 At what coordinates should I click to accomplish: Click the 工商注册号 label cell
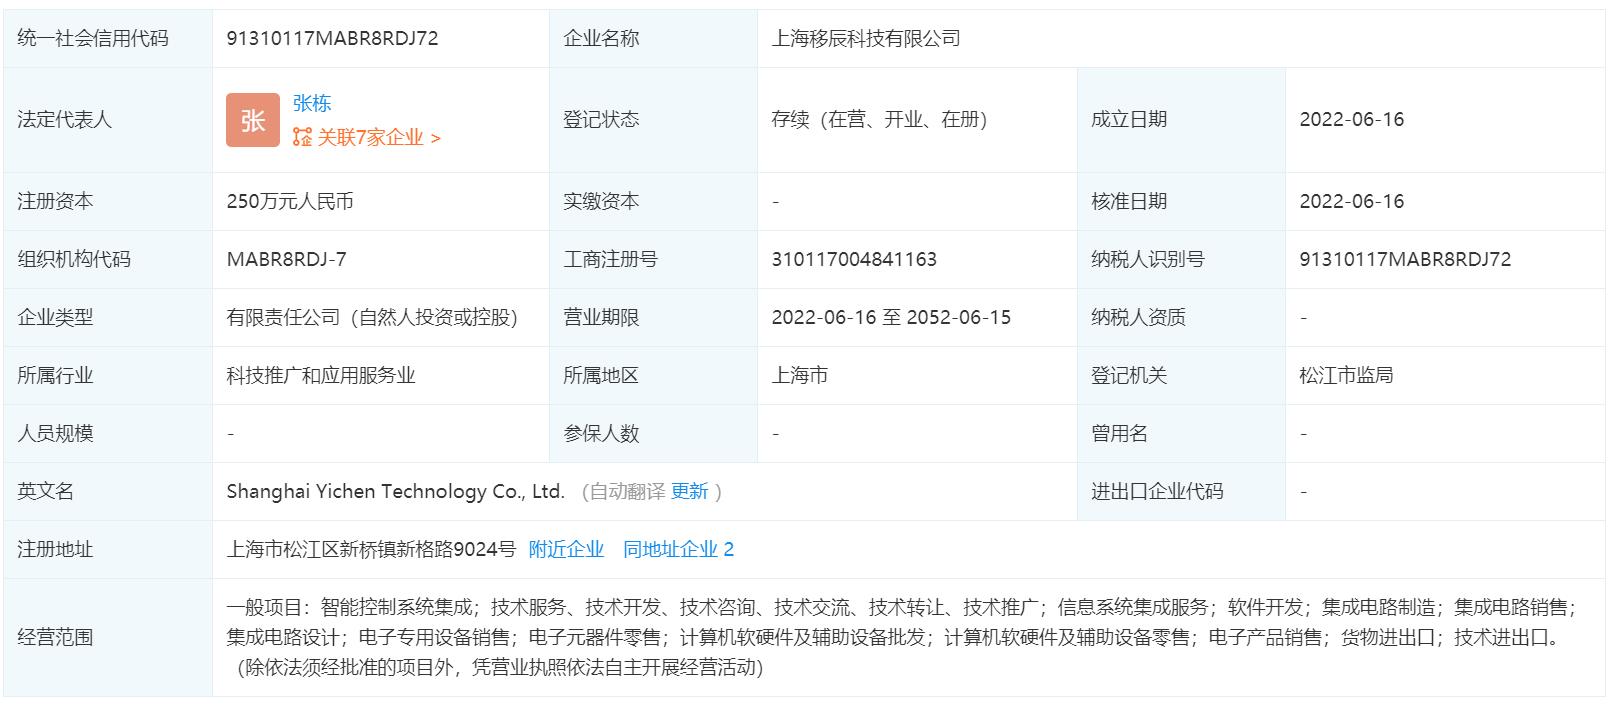pos(653,259)
